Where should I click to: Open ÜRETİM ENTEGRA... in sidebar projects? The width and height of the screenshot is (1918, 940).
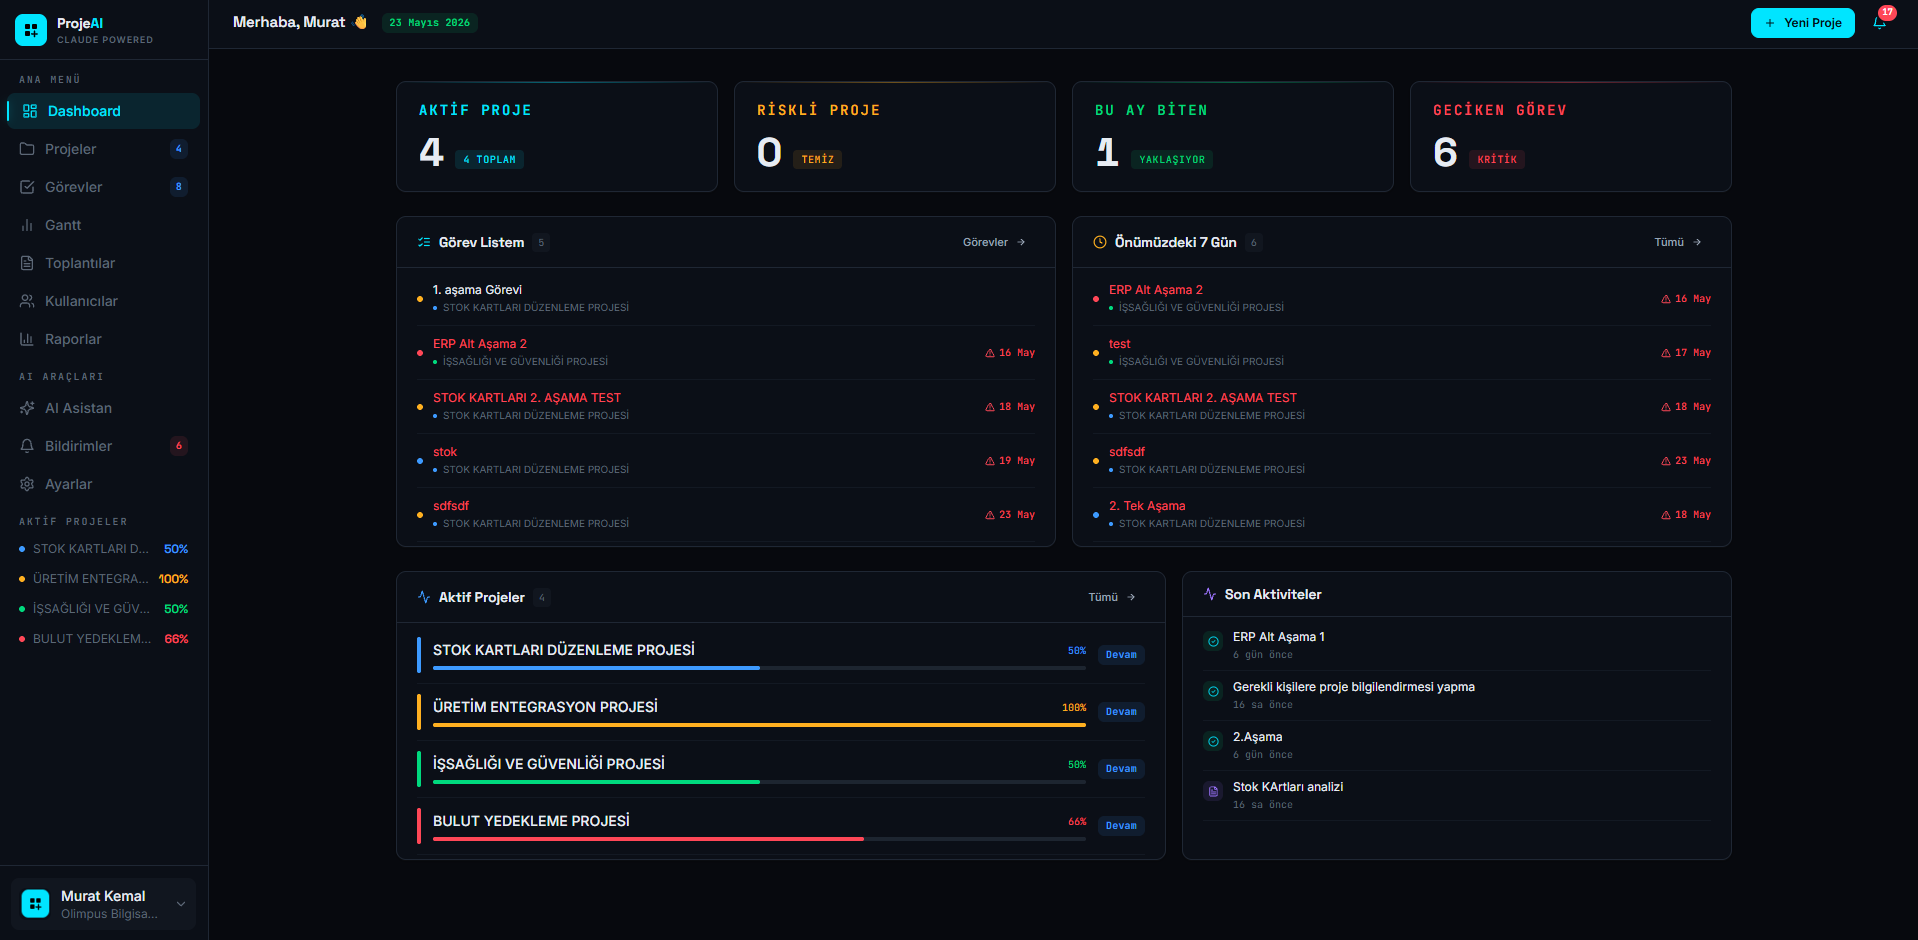click(x=104, y=579)
